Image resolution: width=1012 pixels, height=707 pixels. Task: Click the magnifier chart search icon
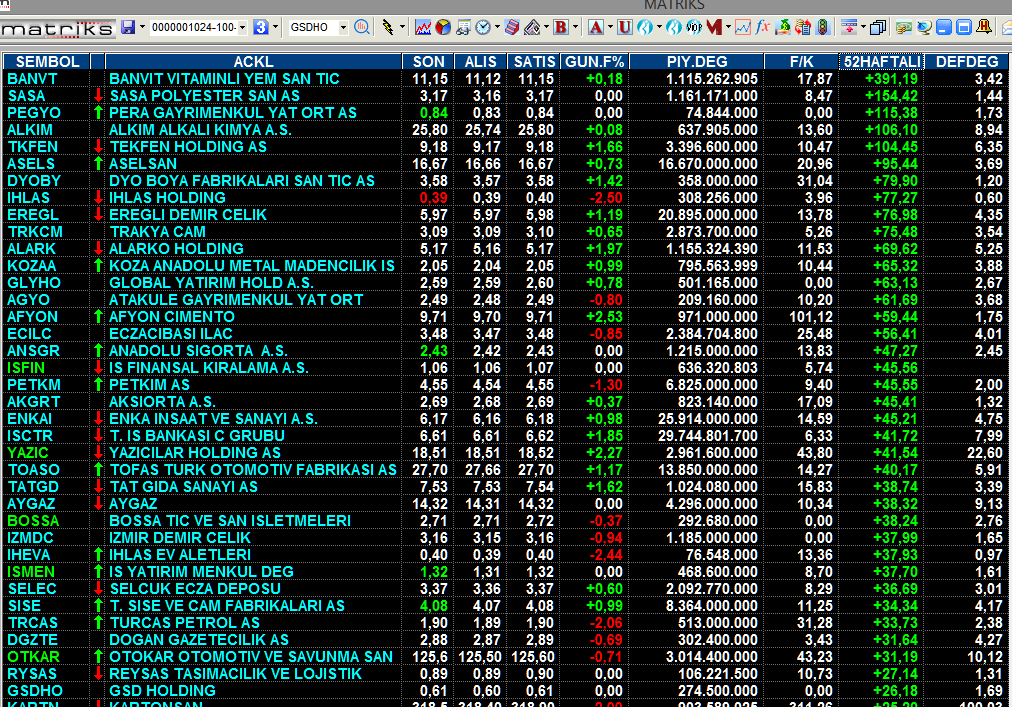pos(362,27)
